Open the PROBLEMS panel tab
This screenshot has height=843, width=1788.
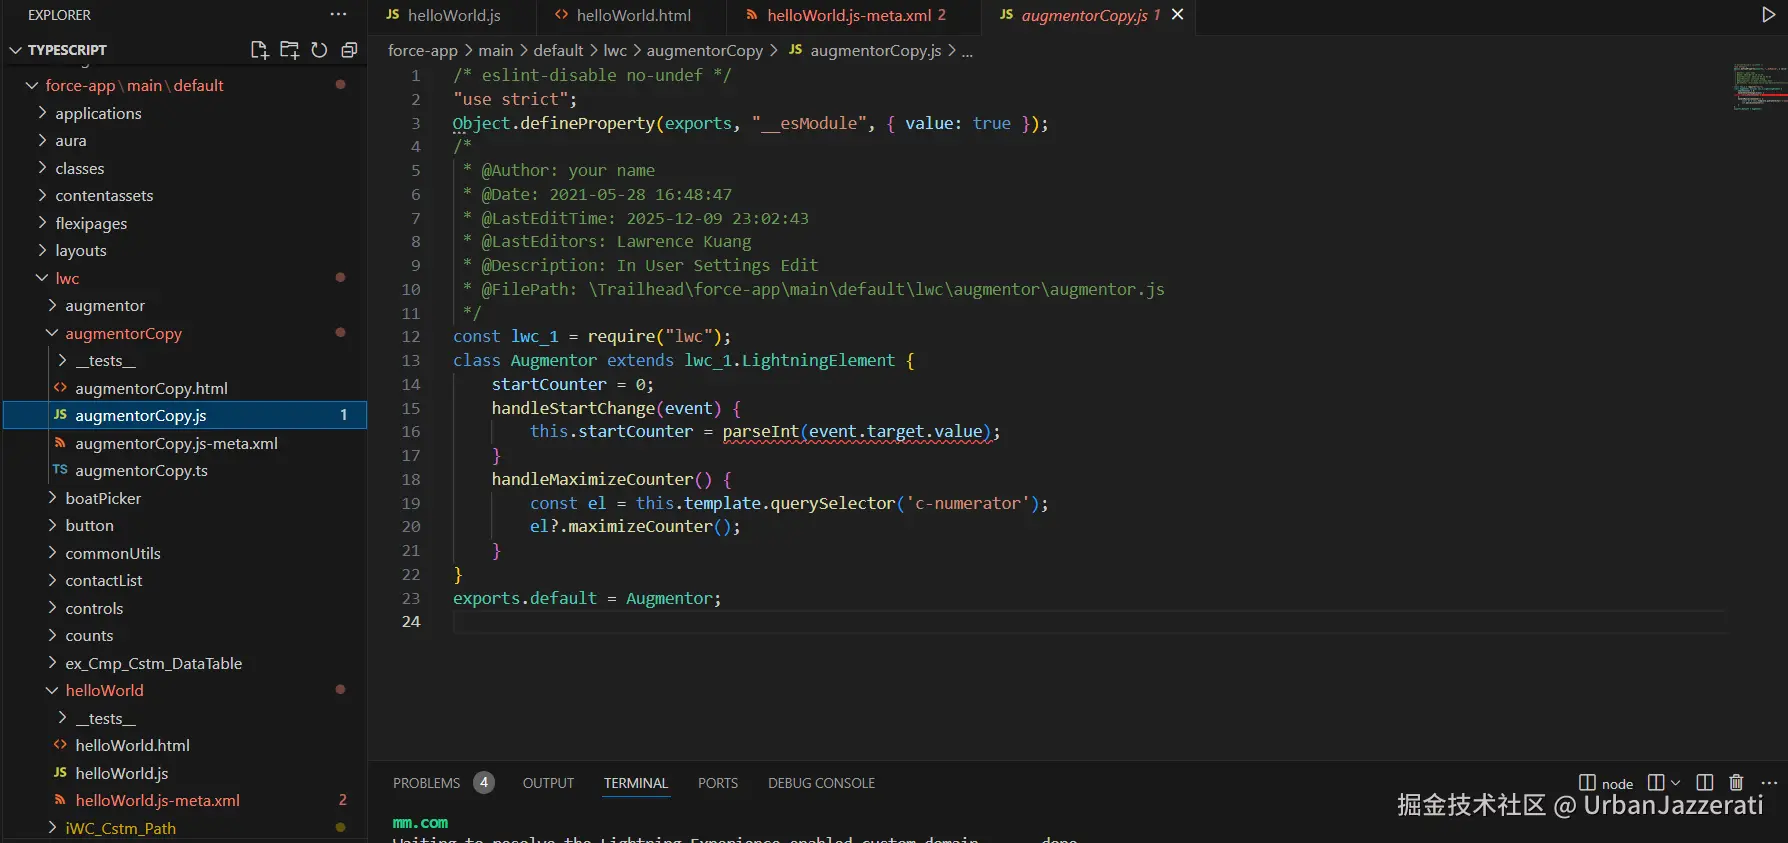[427, 783]
